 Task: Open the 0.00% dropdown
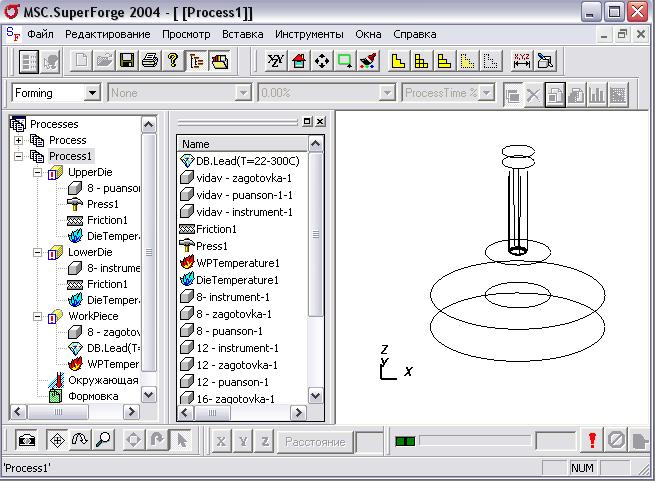pos(387,93)
